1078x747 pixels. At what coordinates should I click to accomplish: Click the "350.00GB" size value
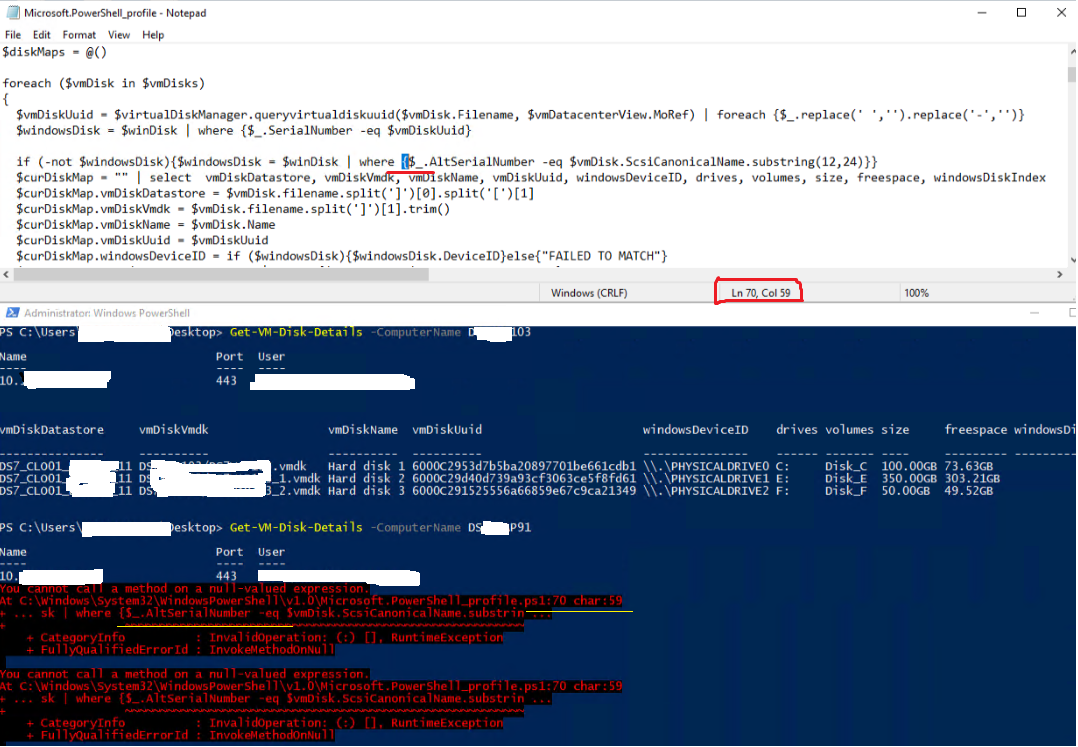click(x=909, y=479)
